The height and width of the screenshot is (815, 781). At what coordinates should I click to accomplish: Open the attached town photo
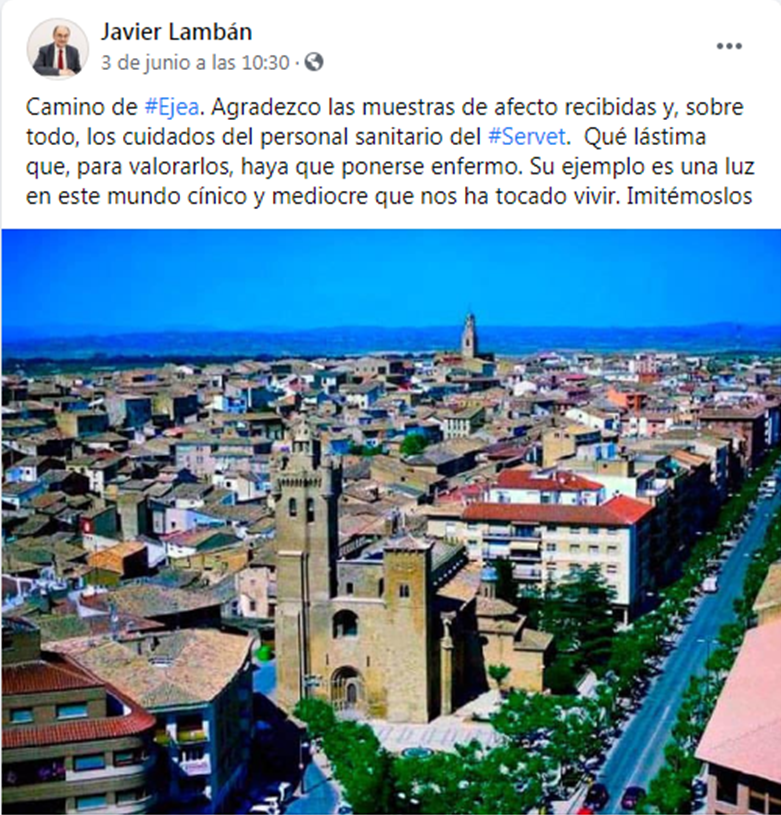coord(391,521)
